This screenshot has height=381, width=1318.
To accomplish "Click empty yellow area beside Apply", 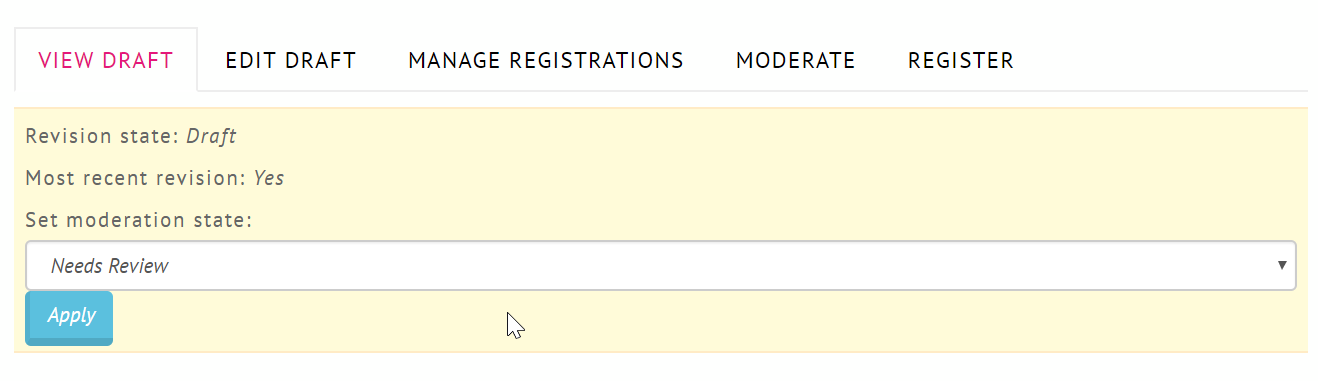I will click(700, 320).
